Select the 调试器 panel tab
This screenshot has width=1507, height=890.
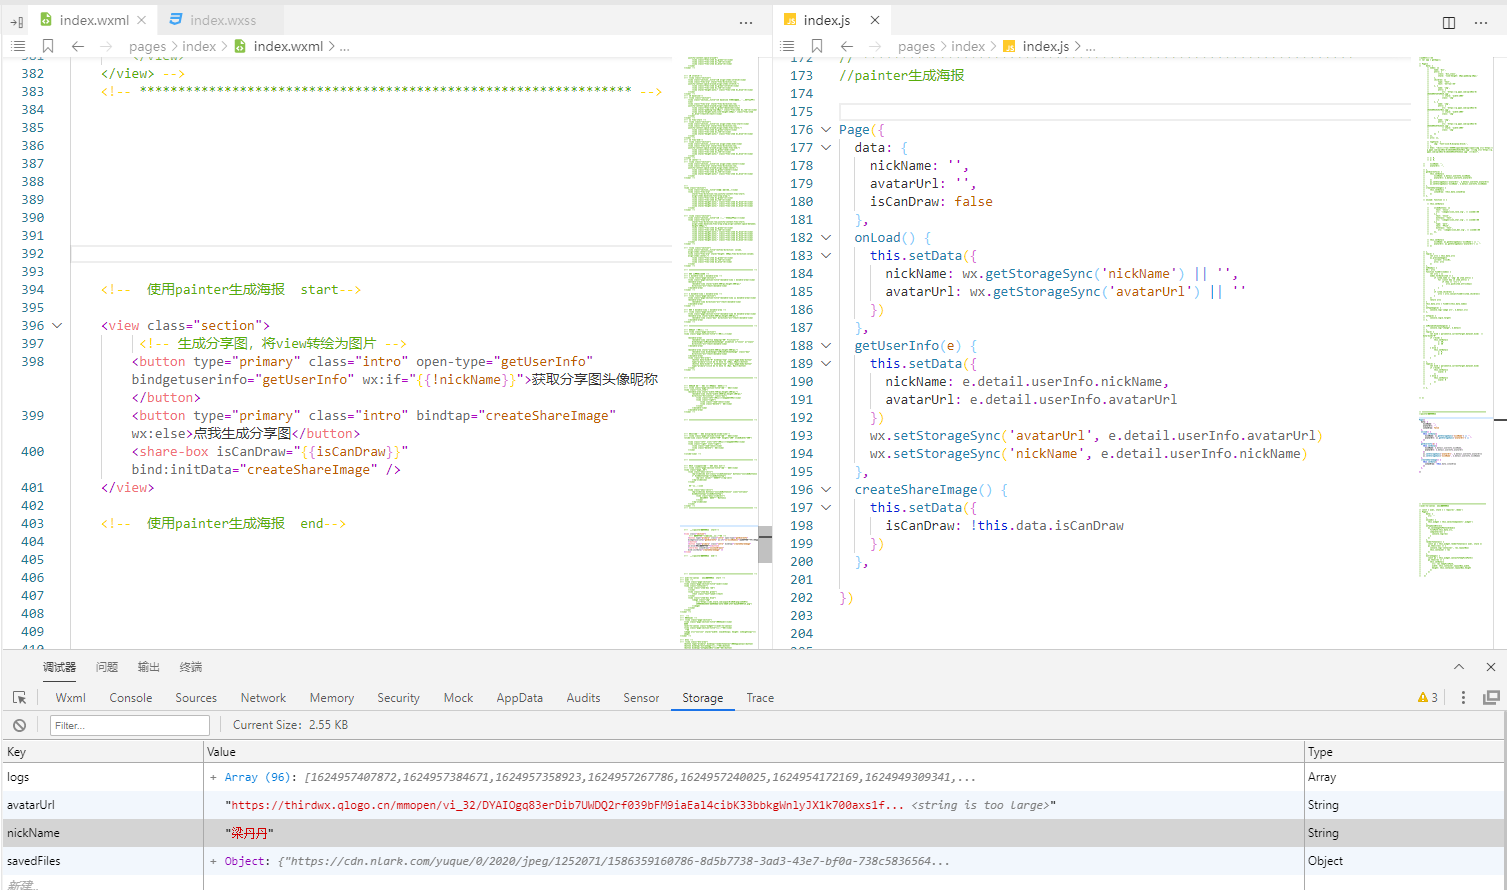(59, 667)
